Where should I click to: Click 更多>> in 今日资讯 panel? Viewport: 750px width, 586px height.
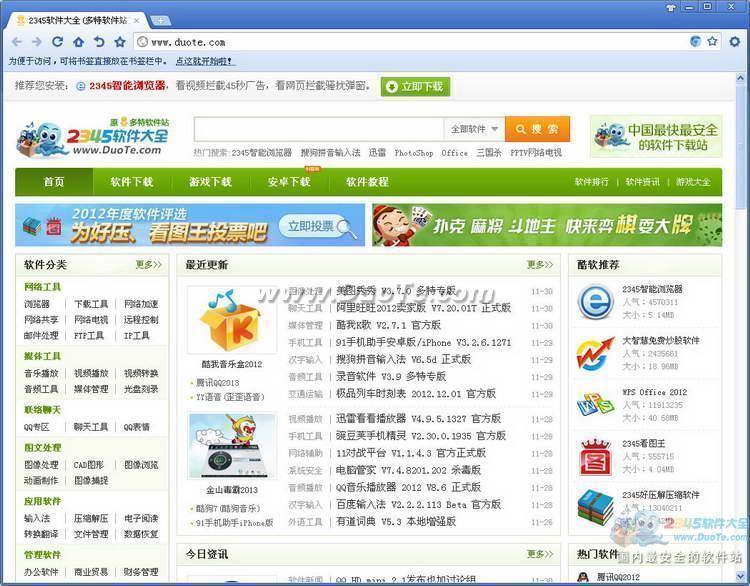(x=540, y=553)
